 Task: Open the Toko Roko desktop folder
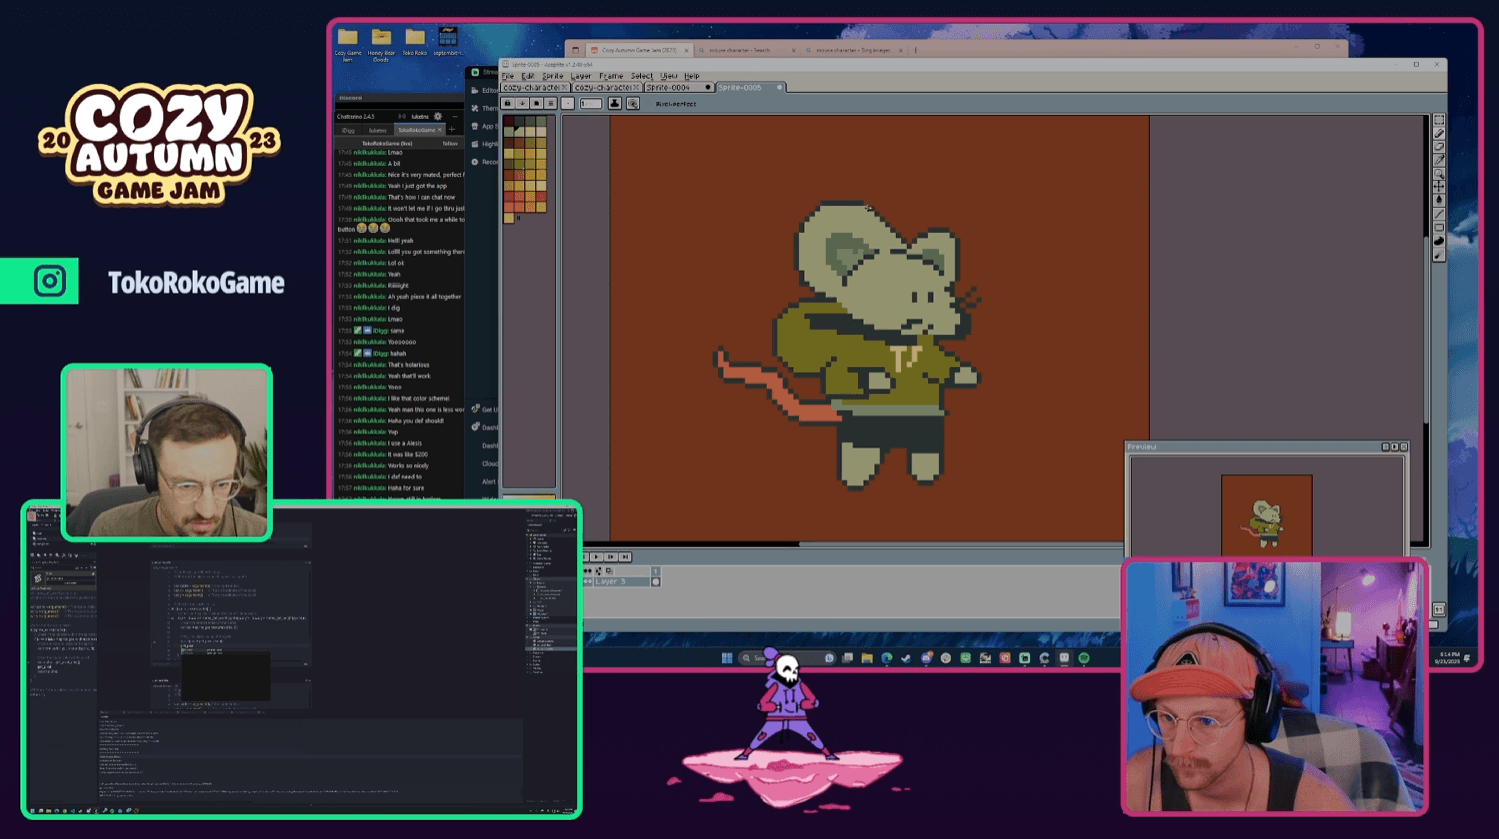[415, 43]
